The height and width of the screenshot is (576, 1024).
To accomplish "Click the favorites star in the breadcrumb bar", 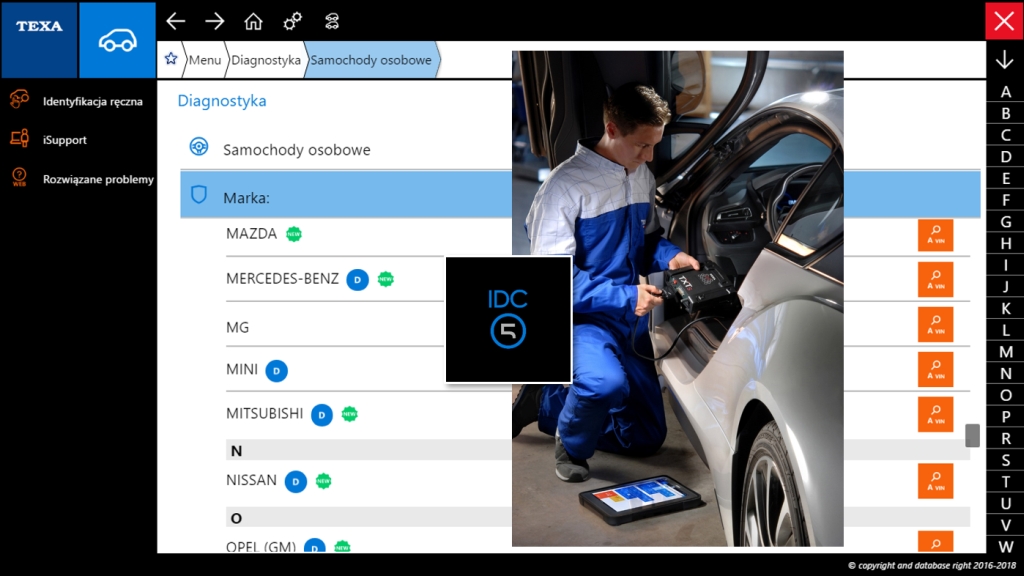I will tap(170, 59).
